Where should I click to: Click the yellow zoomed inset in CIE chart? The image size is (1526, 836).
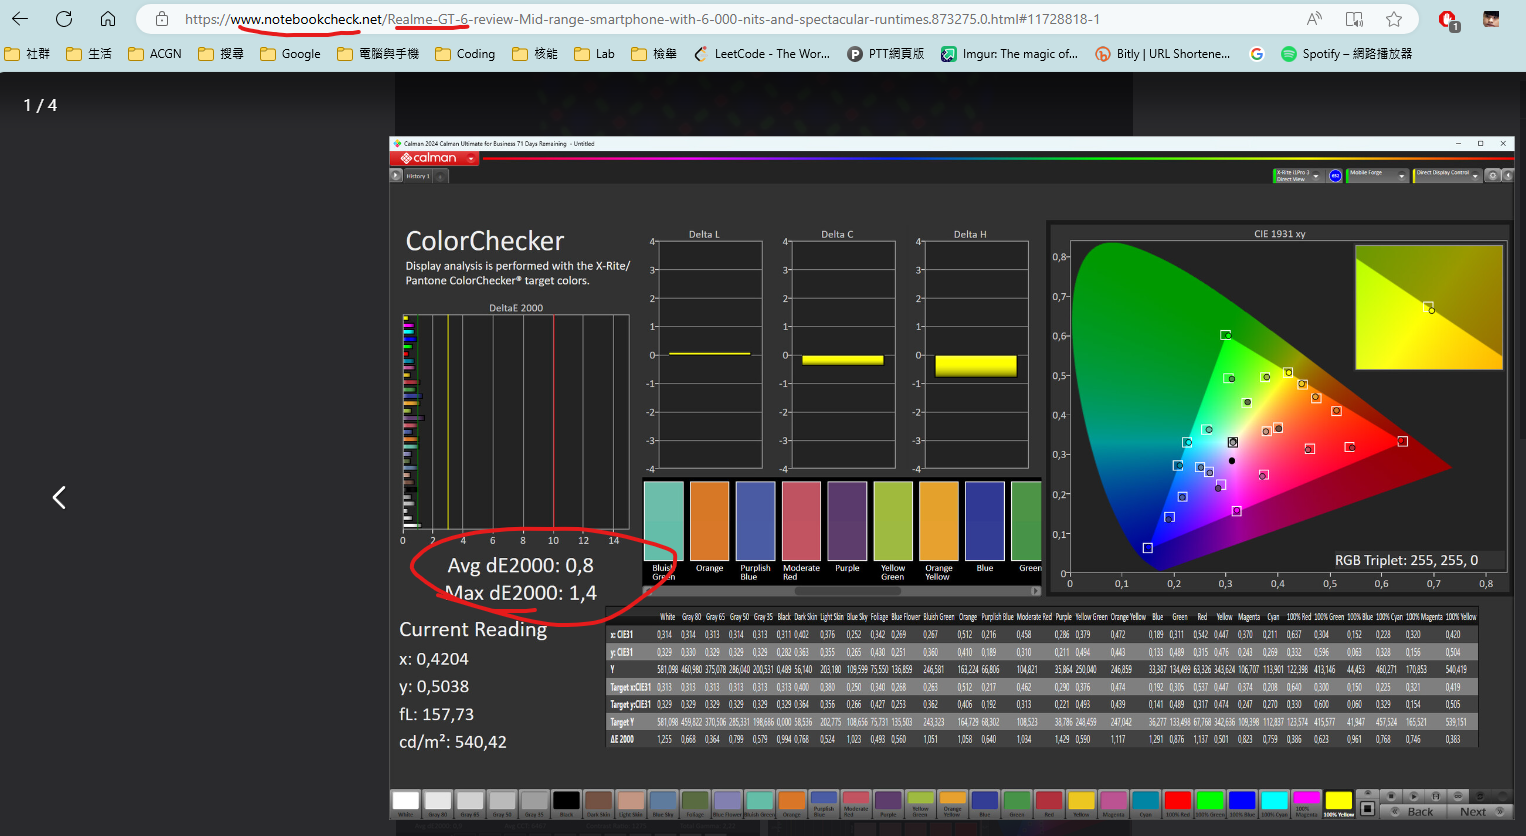[x=1429, y=308]
